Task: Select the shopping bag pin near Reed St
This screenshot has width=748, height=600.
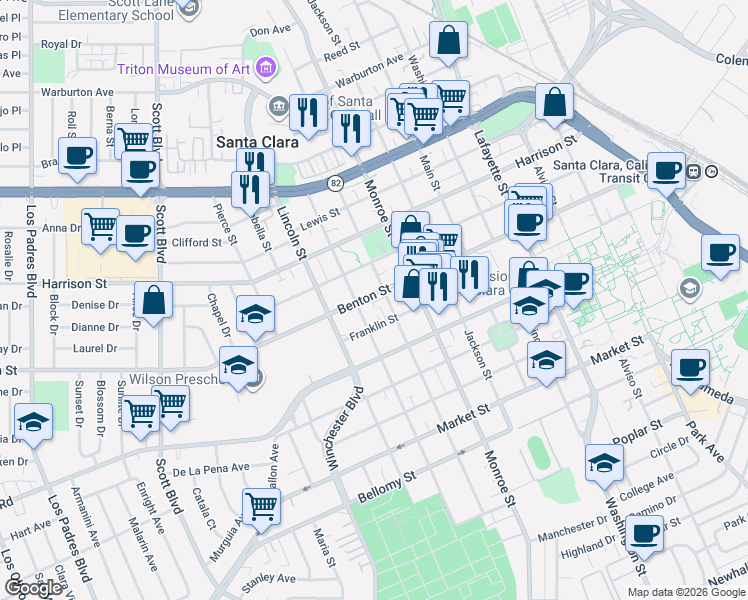Action: pyautogui.click(x=448, y=41)
